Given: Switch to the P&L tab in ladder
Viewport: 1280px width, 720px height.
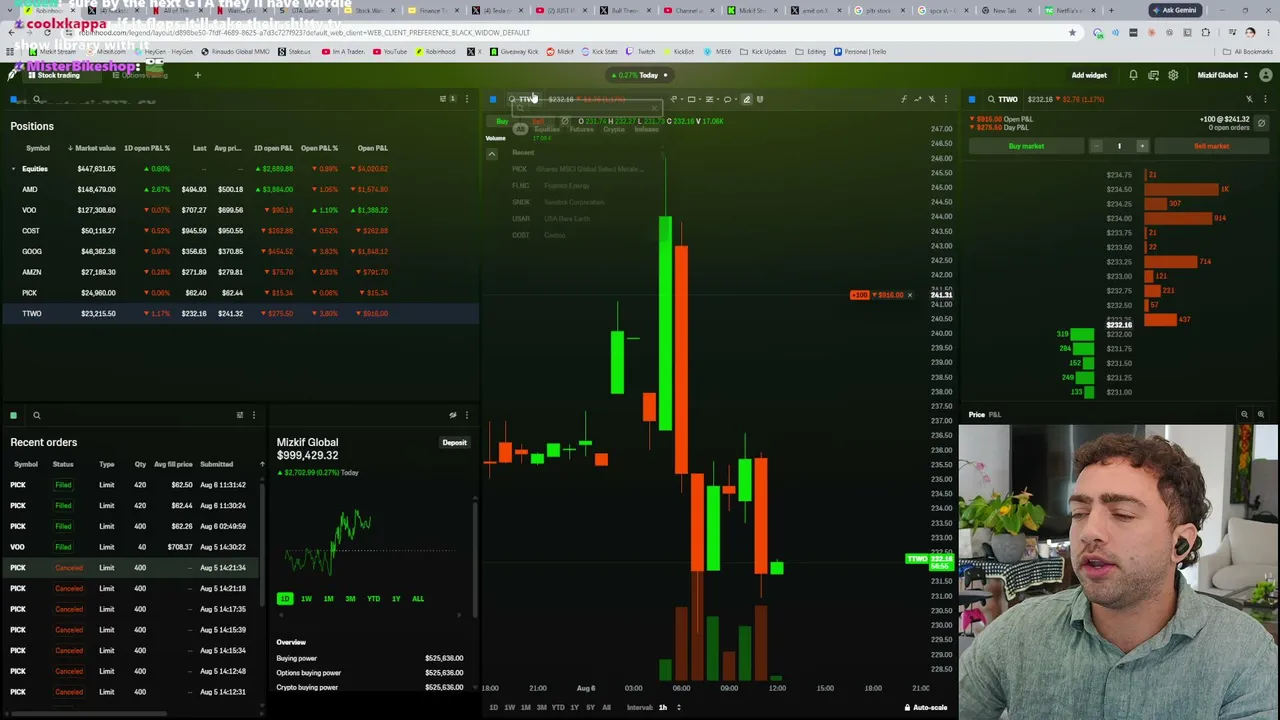Looking at the screenshot, I should click(x=995, y=414).
